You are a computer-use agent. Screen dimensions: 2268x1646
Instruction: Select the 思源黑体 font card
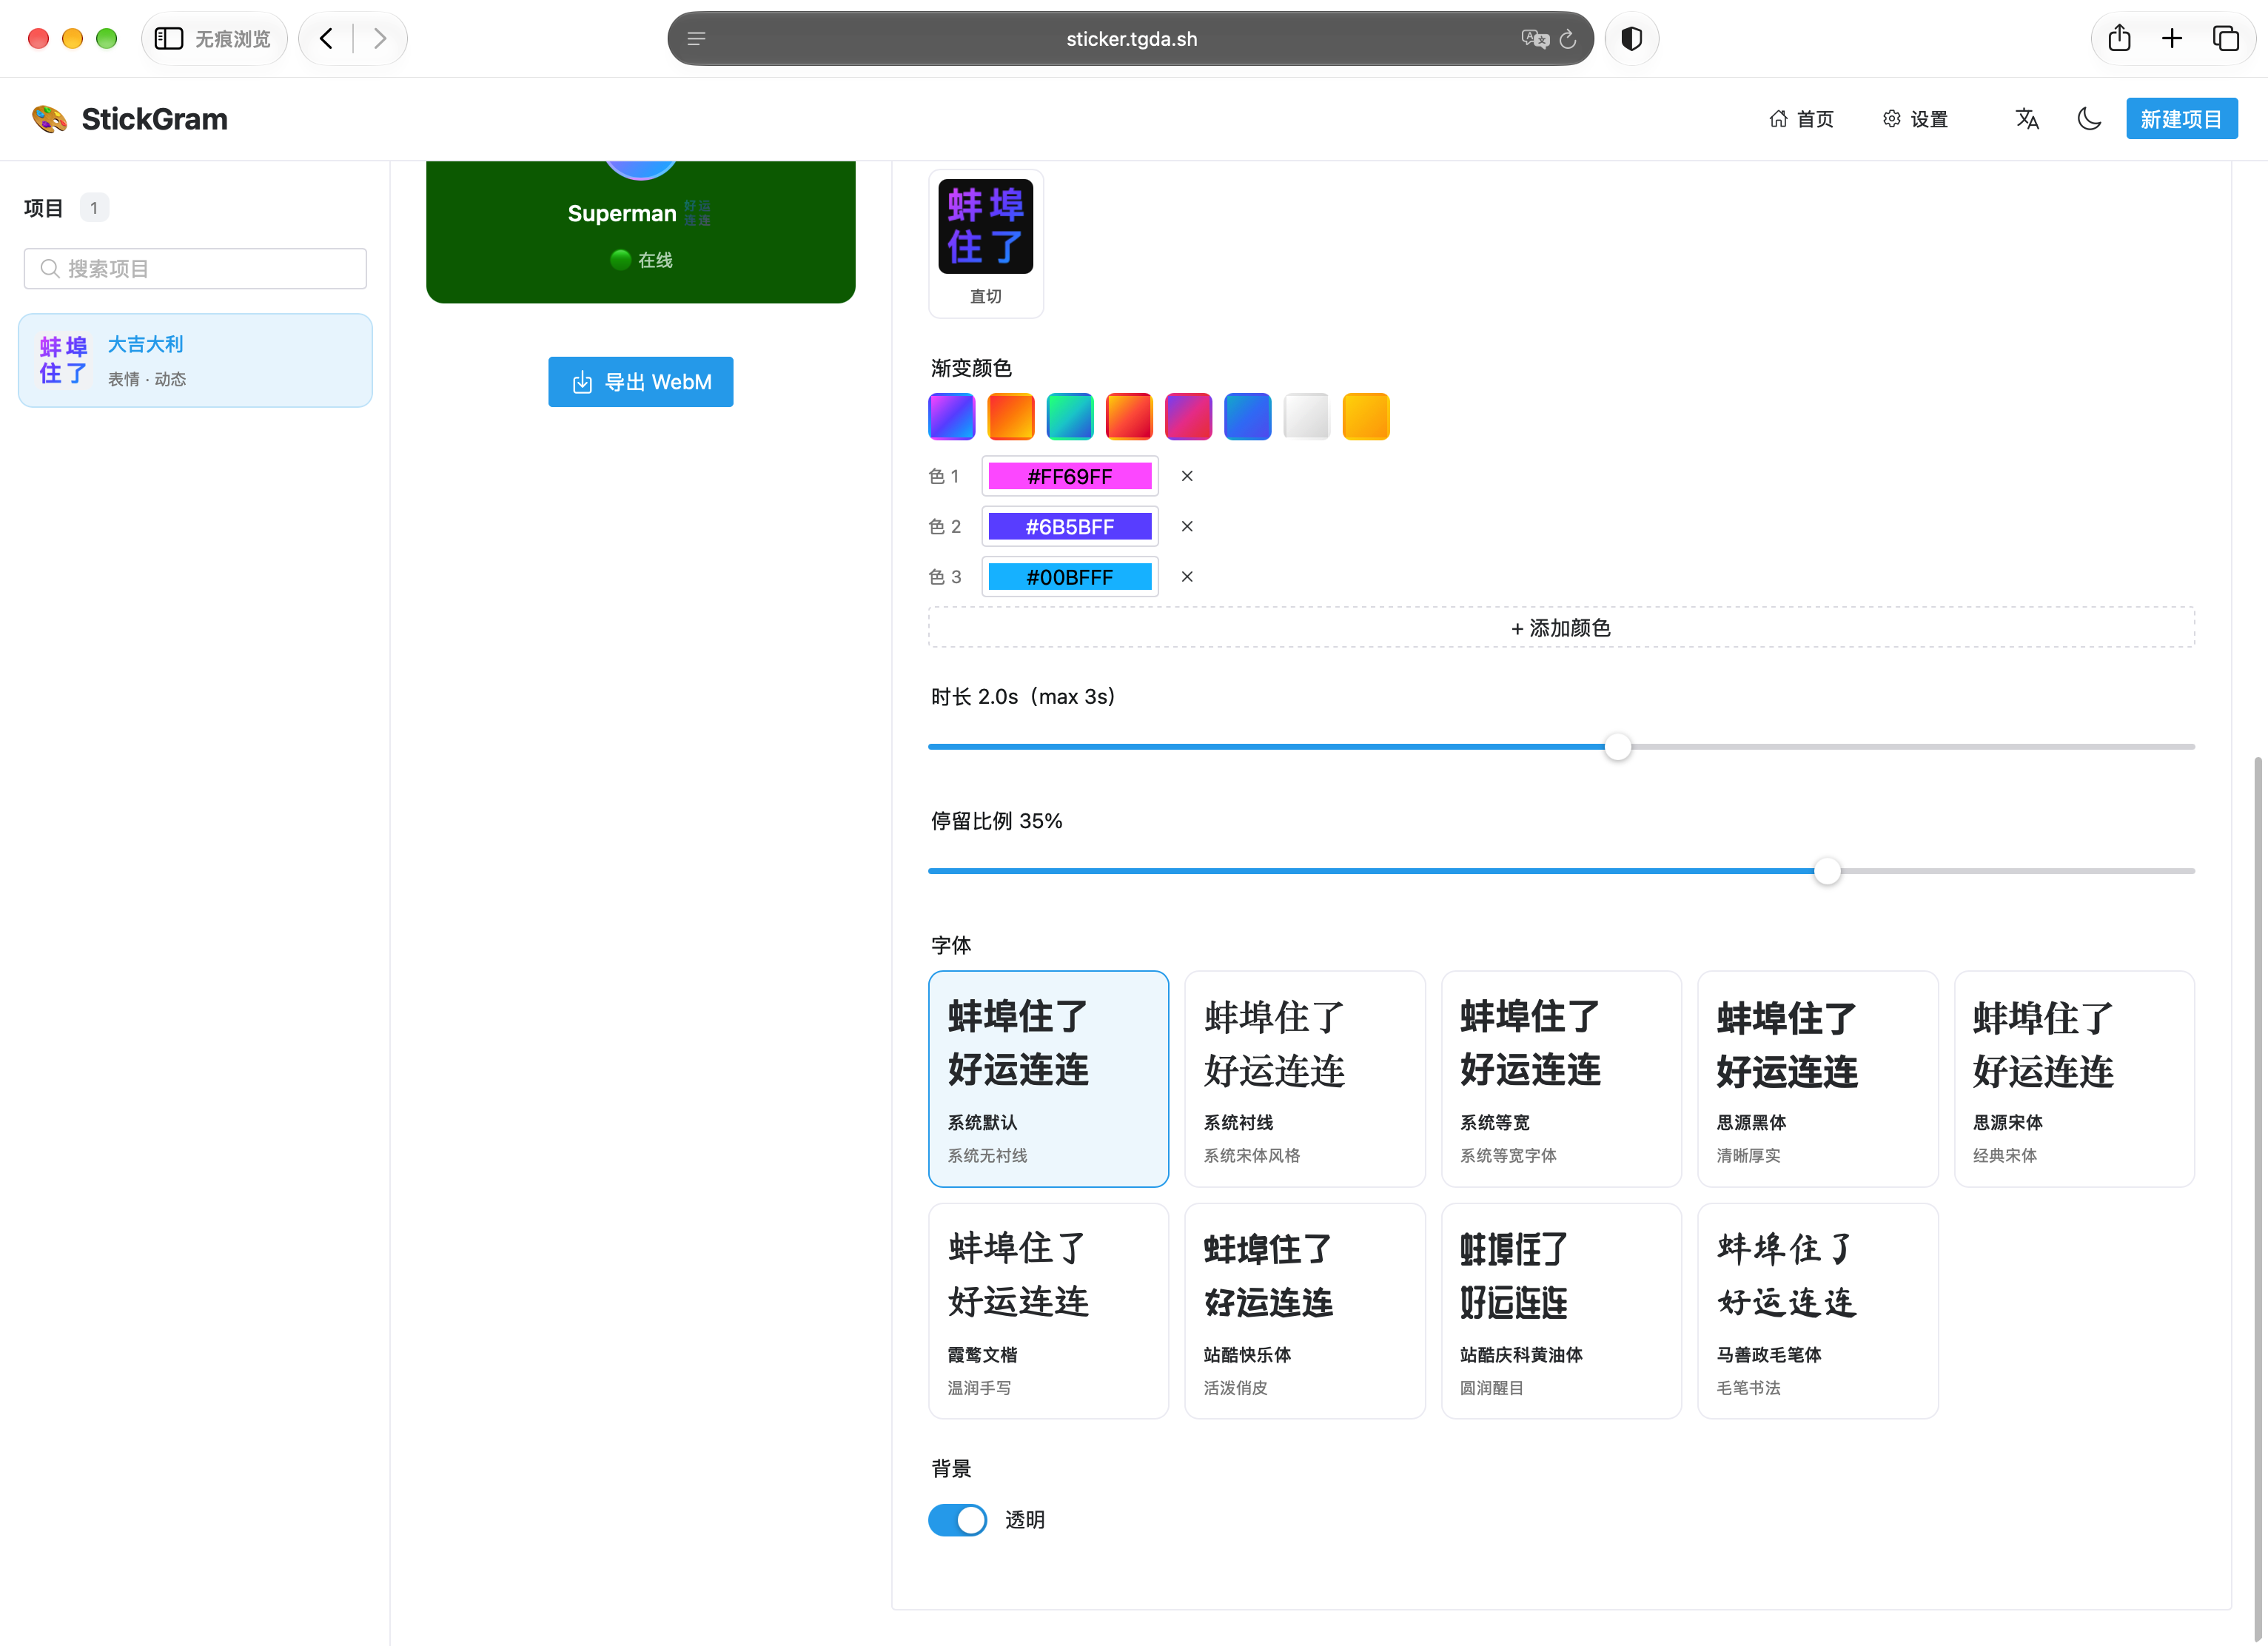pos(1817,1078)
